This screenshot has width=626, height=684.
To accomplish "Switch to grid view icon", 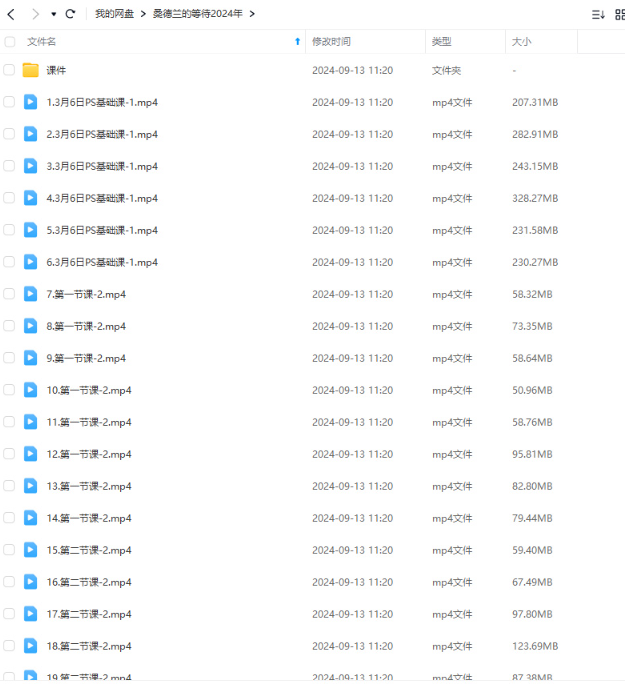I will point(620,15).
